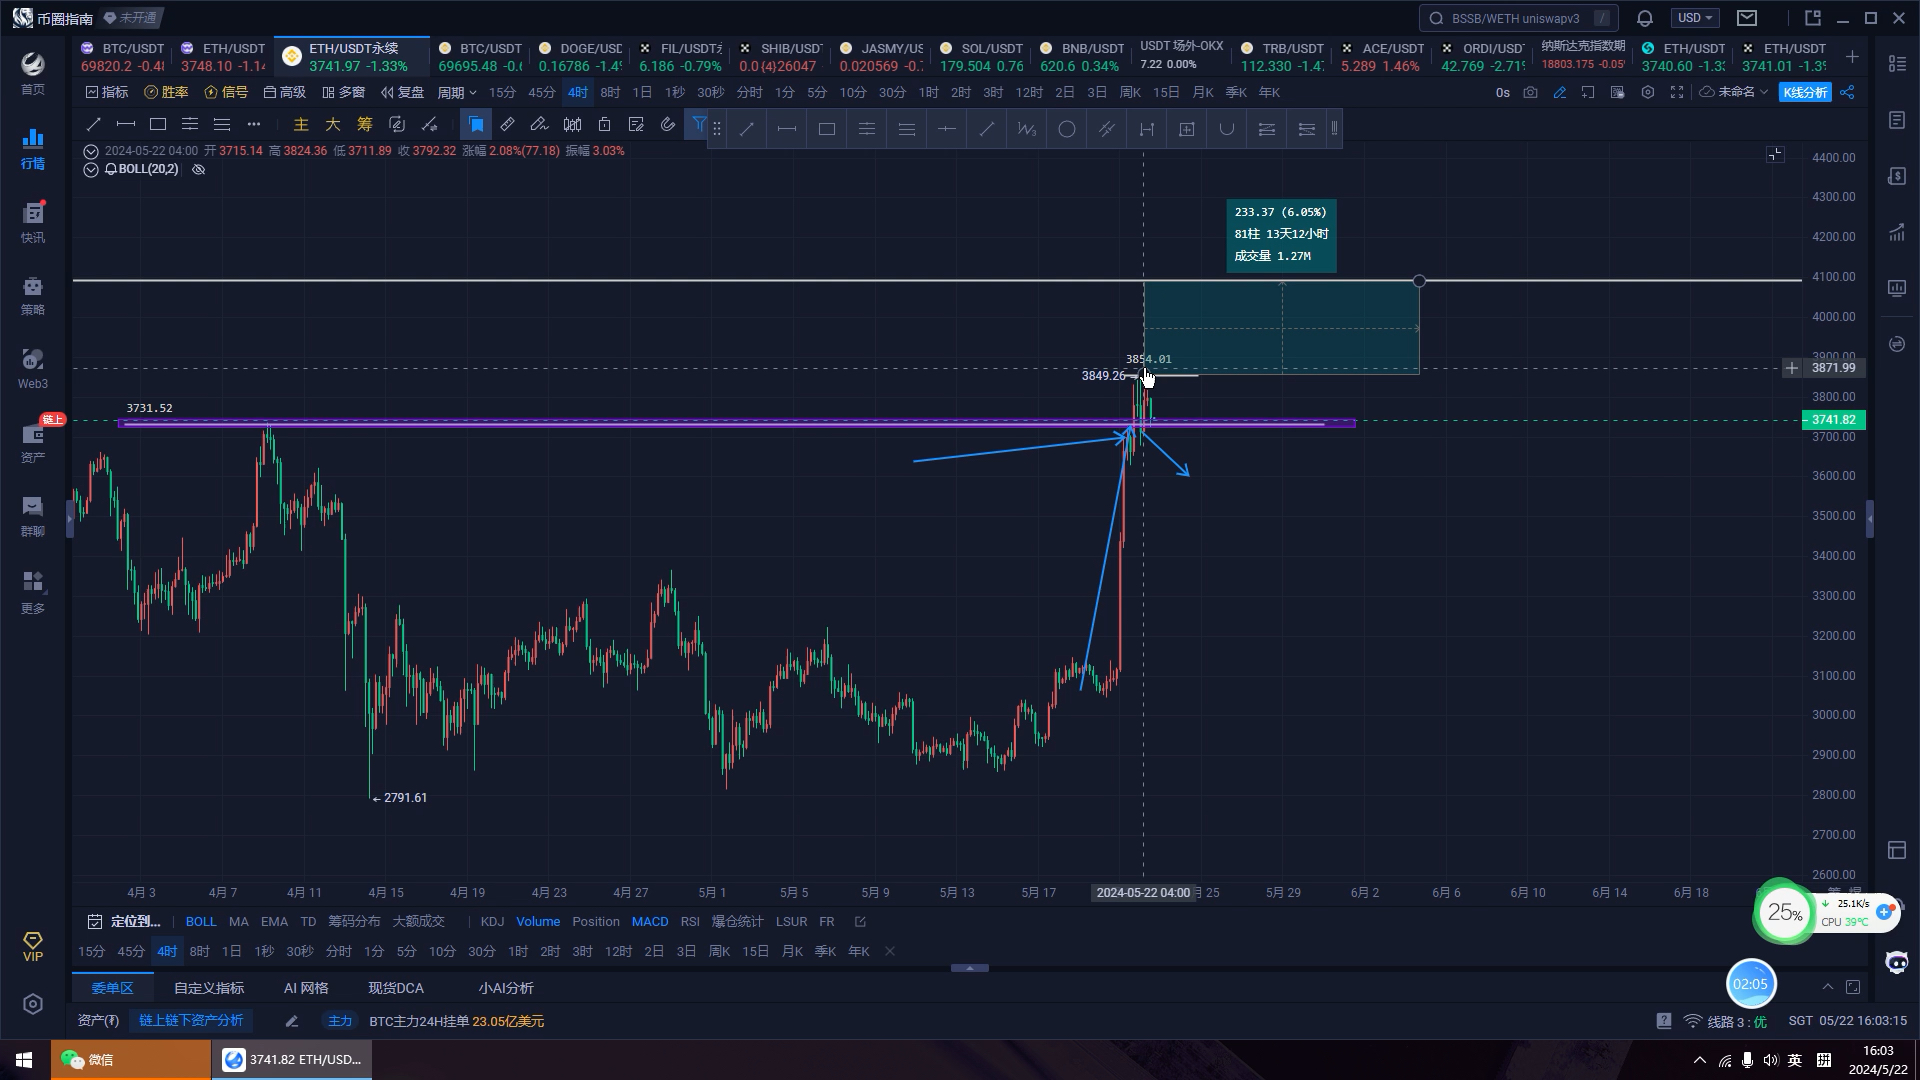Add a new ticker tab with plus icon

pos(1852,57)
